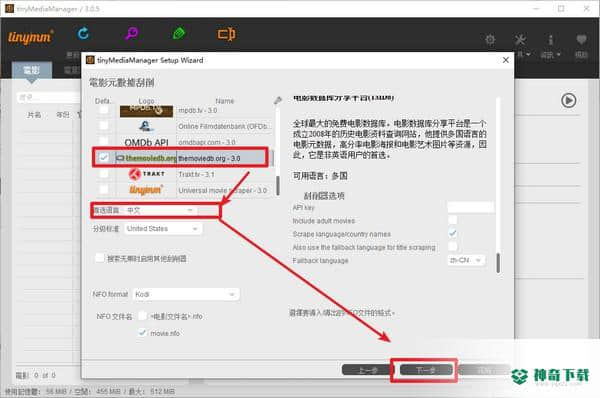Select the first movies tab in main window
Viewport: 600px width, 398px height.
click(31, 70)
